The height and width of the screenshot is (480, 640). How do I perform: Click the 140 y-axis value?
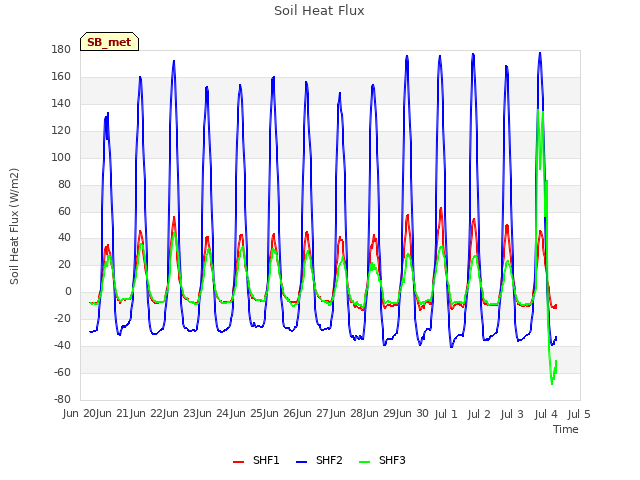61,103
